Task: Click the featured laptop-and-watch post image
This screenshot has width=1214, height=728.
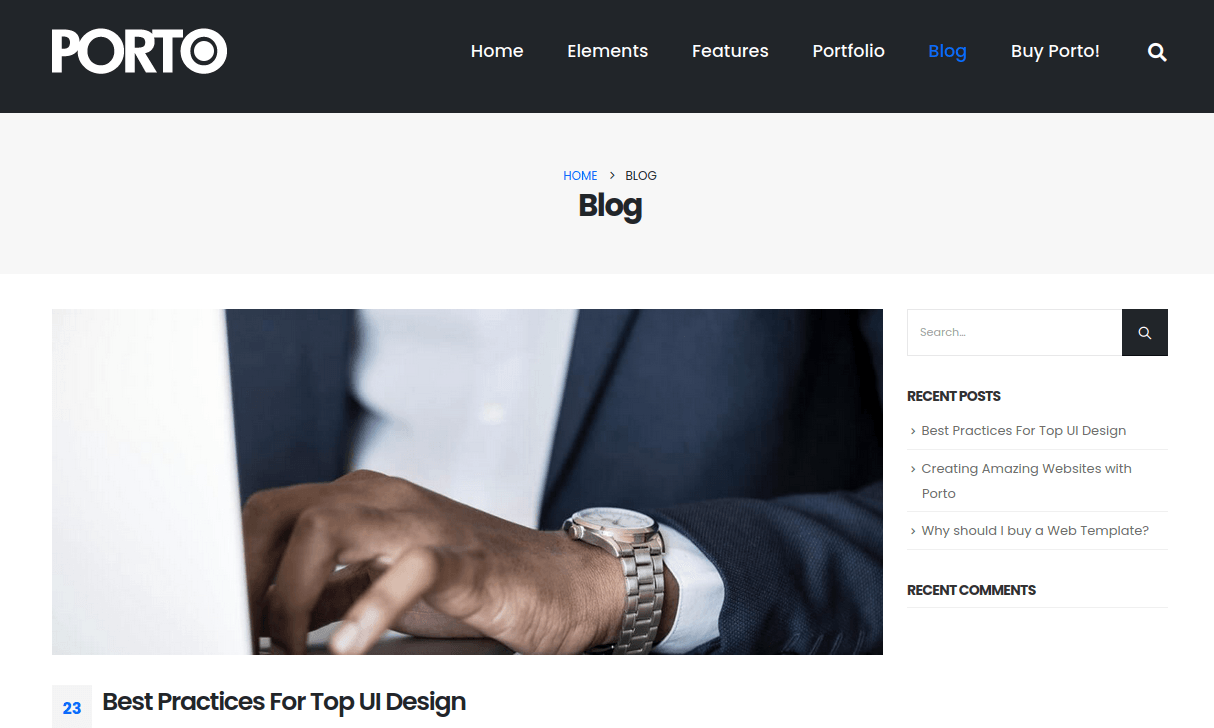Action: pyautogui.click(x=467, y=482)
